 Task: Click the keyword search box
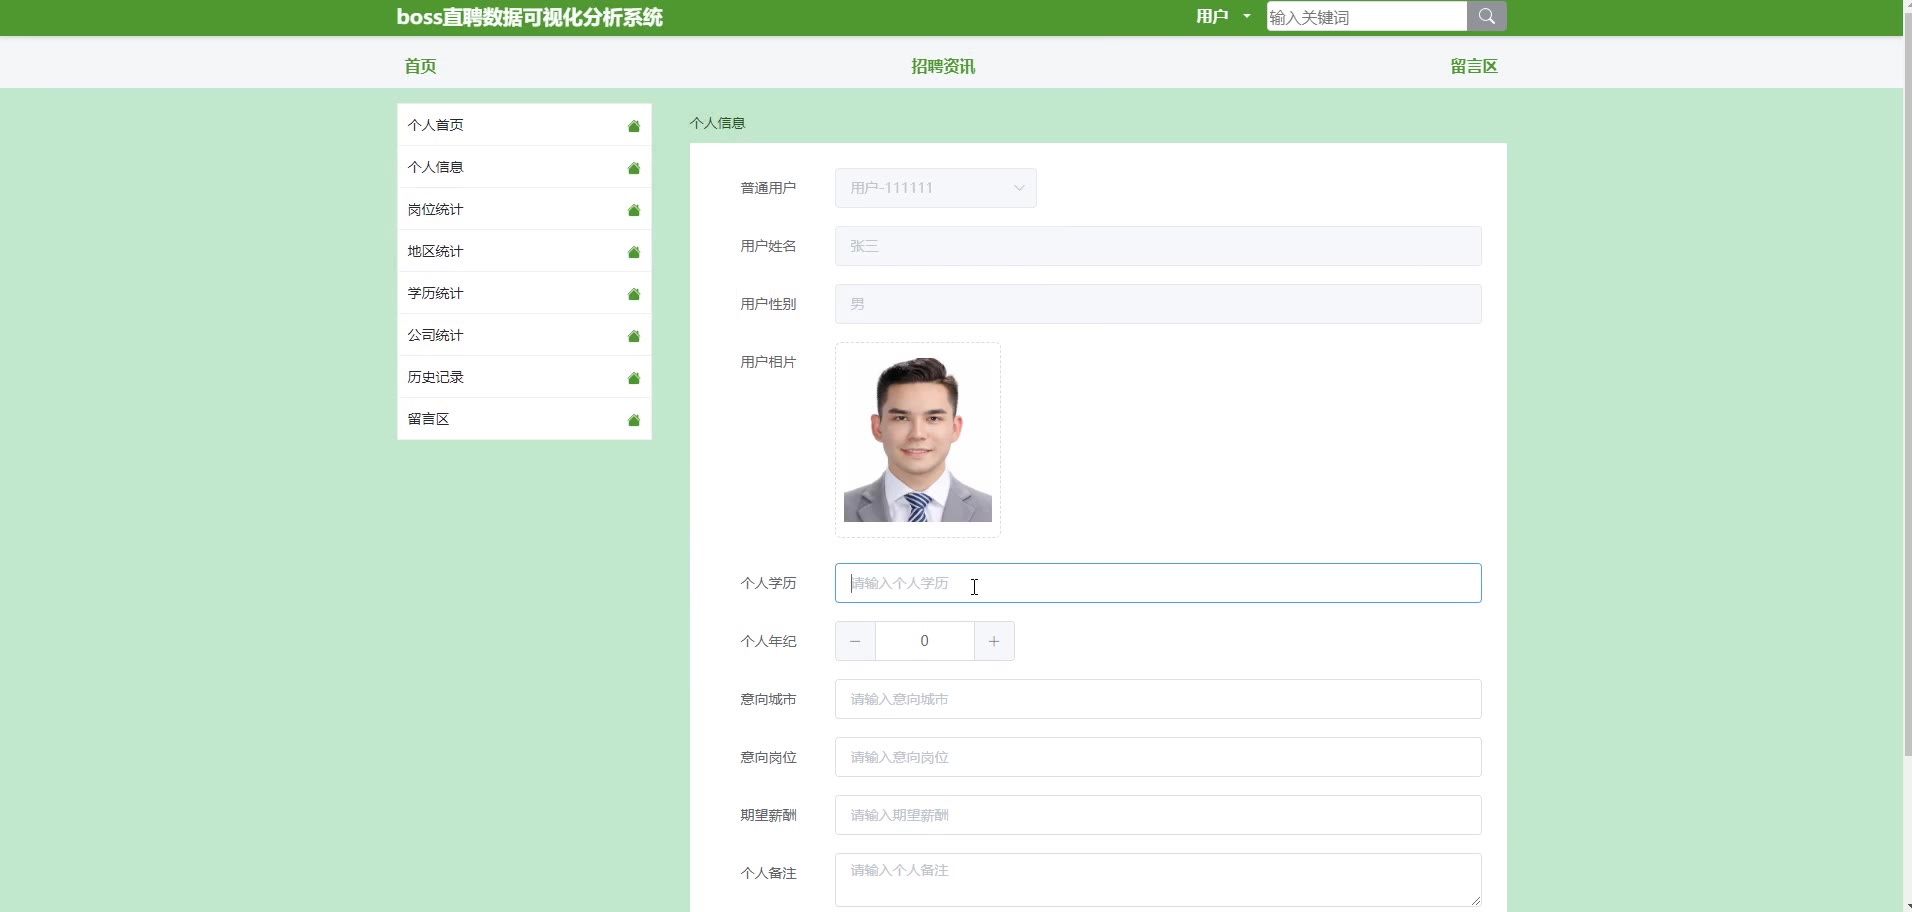tap(1366, 17)
